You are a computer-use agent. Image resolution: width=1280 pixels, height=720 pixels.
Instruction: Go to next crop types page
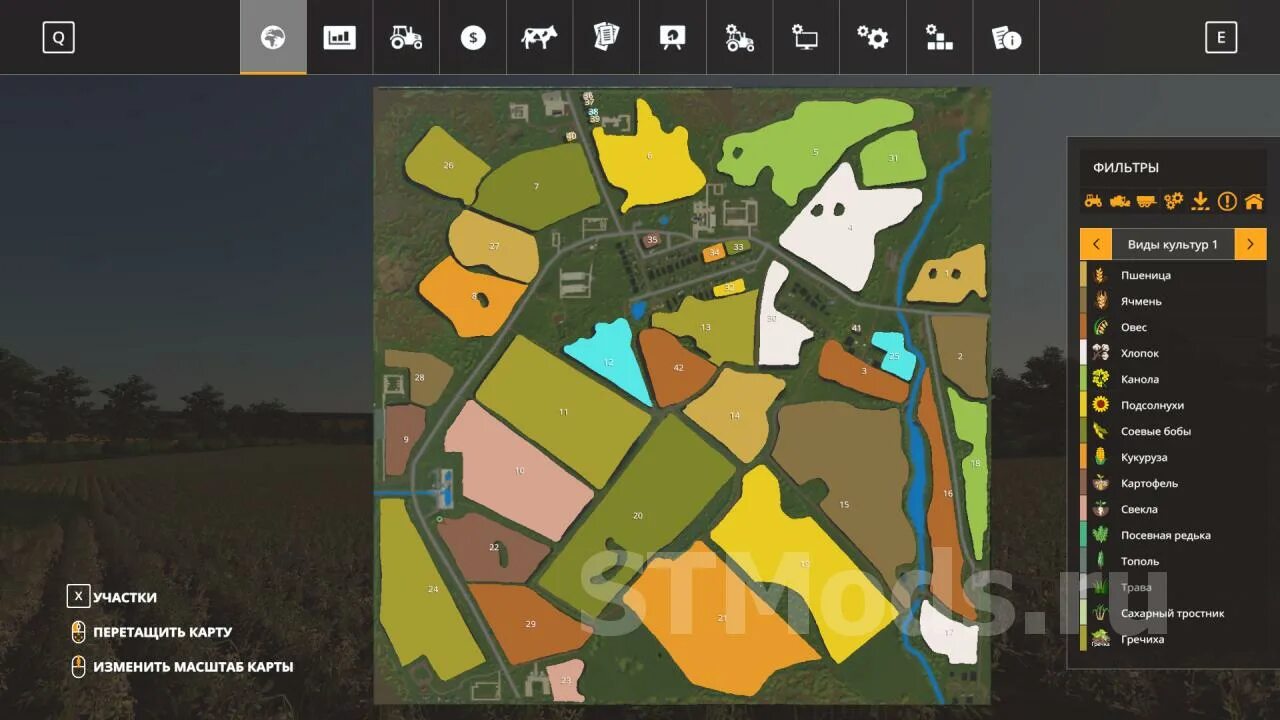1250,244
